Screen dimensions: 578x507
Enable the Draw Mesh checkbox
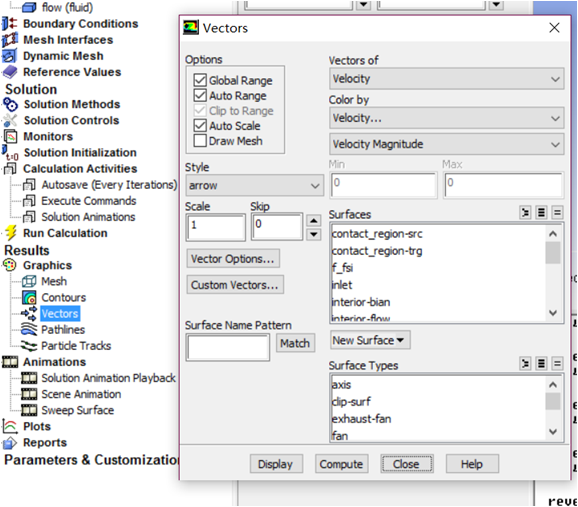[200, 141]
